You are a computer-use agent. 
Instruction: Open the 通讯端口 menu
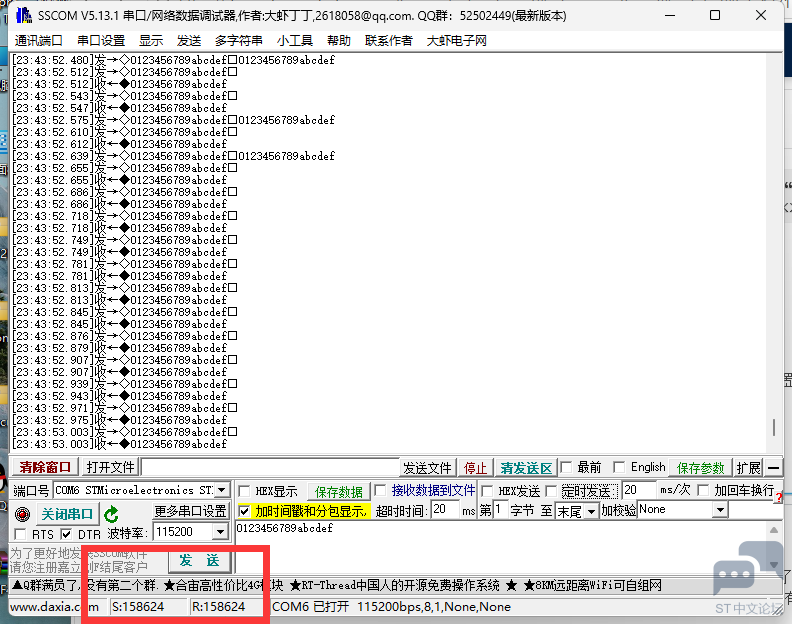38,40
